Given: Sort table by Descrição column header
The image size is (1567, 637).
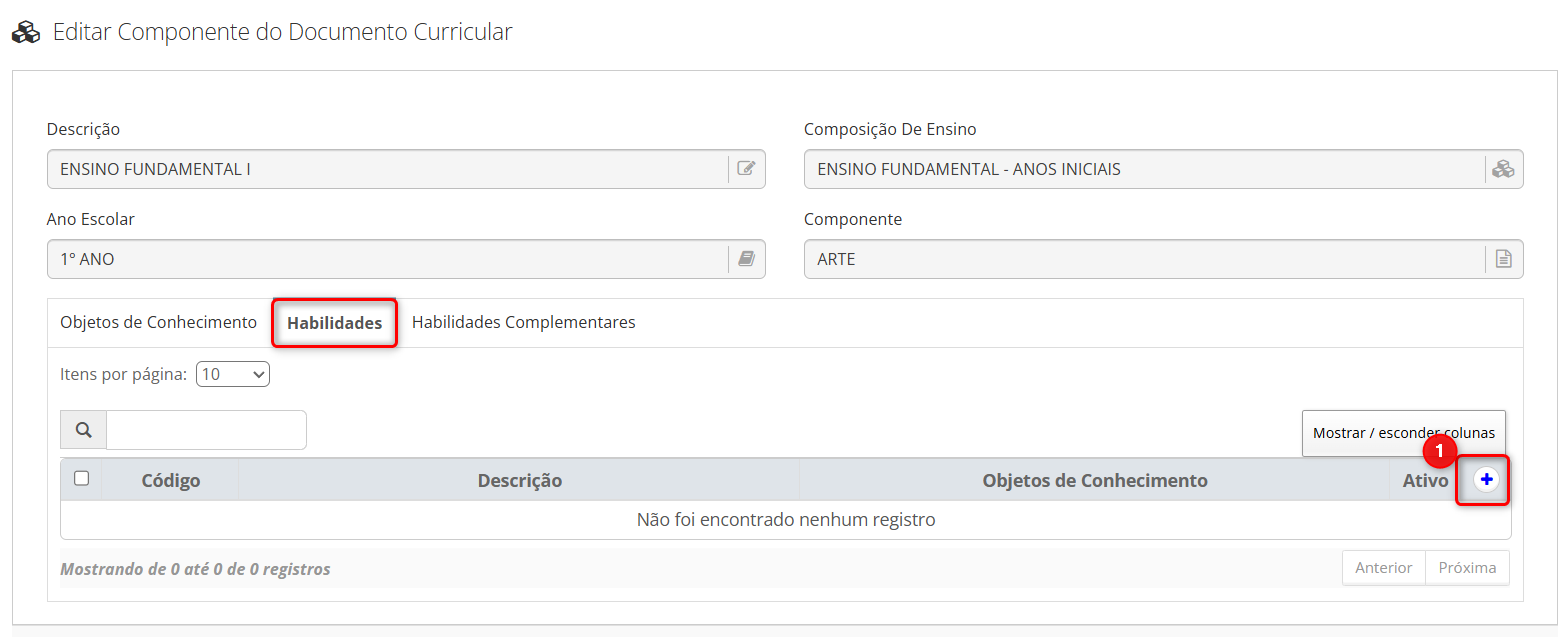Looking at the screenshot, I should tap(519, 481).
